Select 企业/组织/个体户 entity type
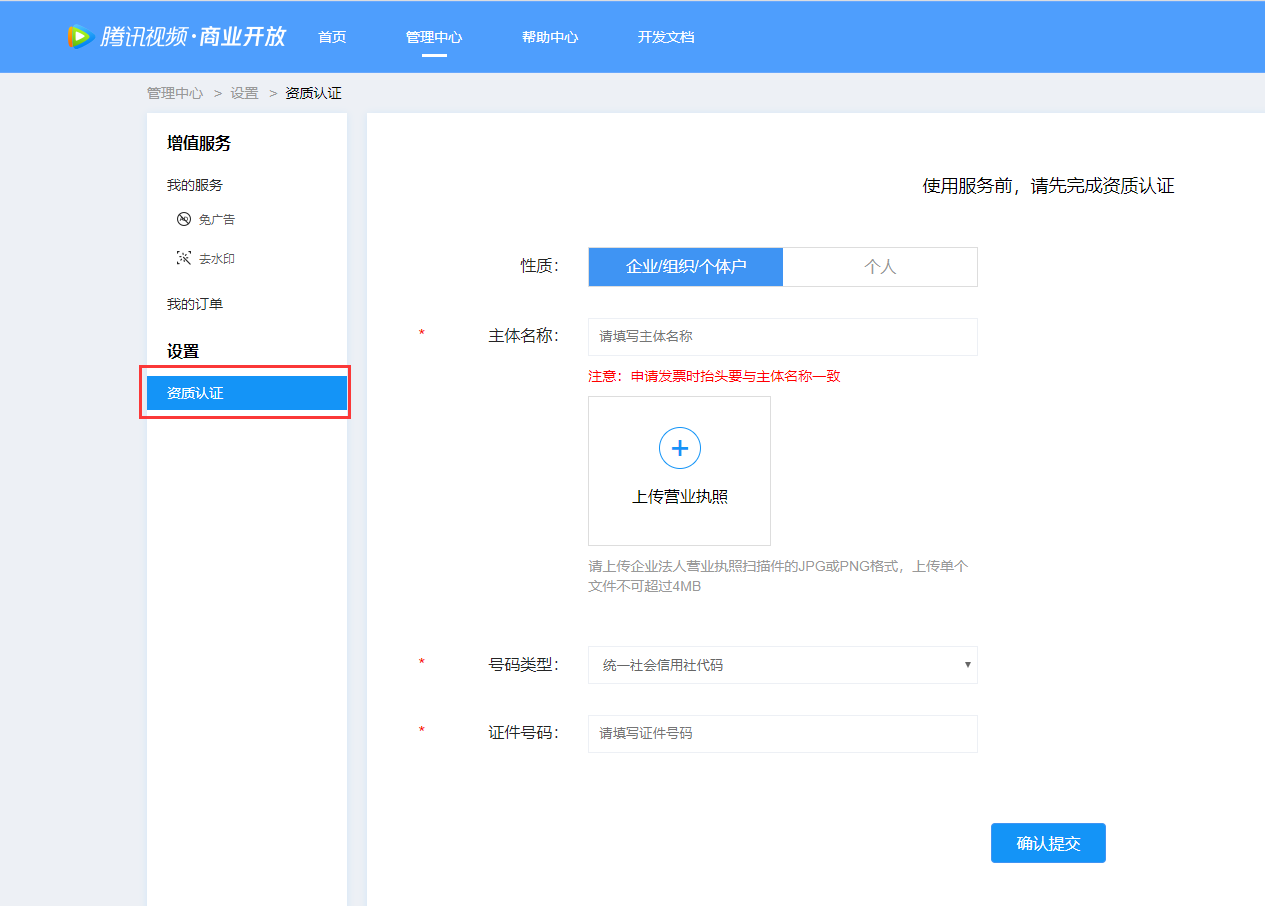This screenshot has width=1265, height=906. click(x=685, y=267)
